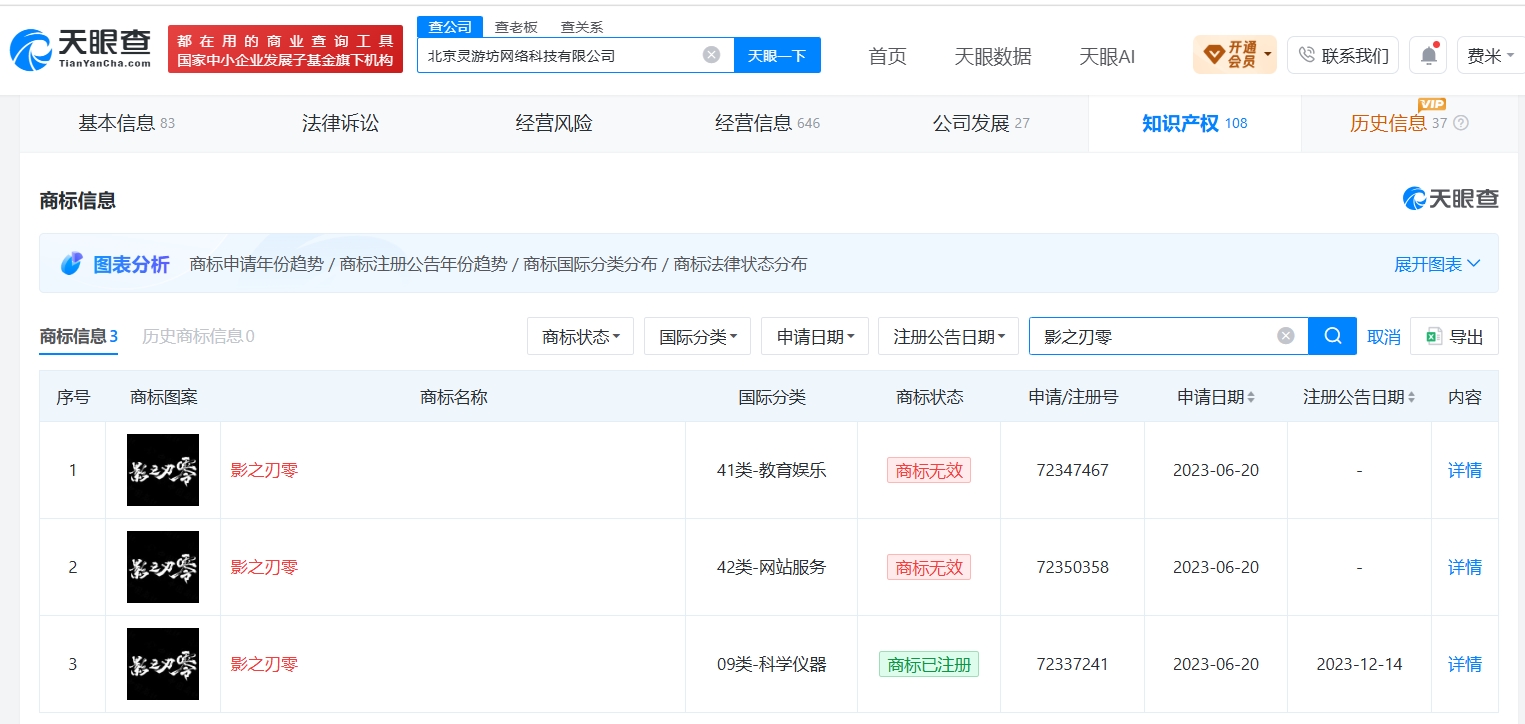
Task: Open the 费米 user account dropdown
Action: click(x=1490, y=55)
